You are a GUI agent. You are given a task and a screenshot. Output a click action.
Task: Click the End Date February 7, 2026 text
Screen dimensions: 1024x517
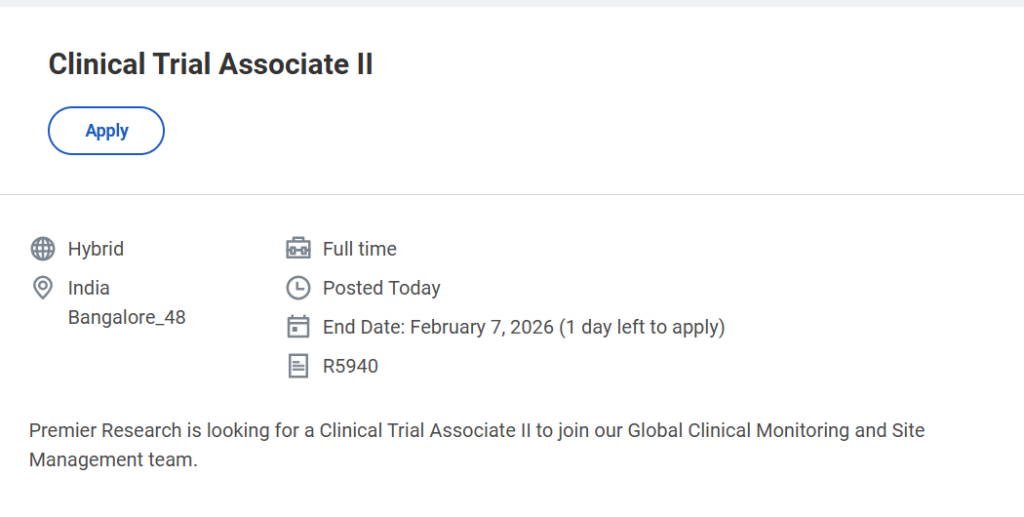(x=438, y=327)
